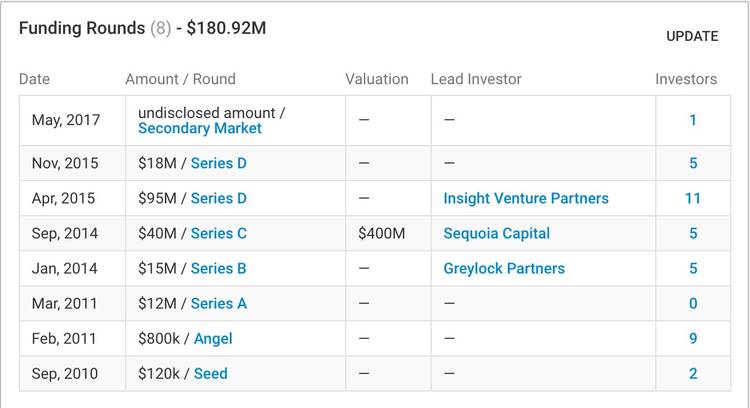The image size is (750, 408).
Task: Open the Series B round link
Action: coord(218,268)
